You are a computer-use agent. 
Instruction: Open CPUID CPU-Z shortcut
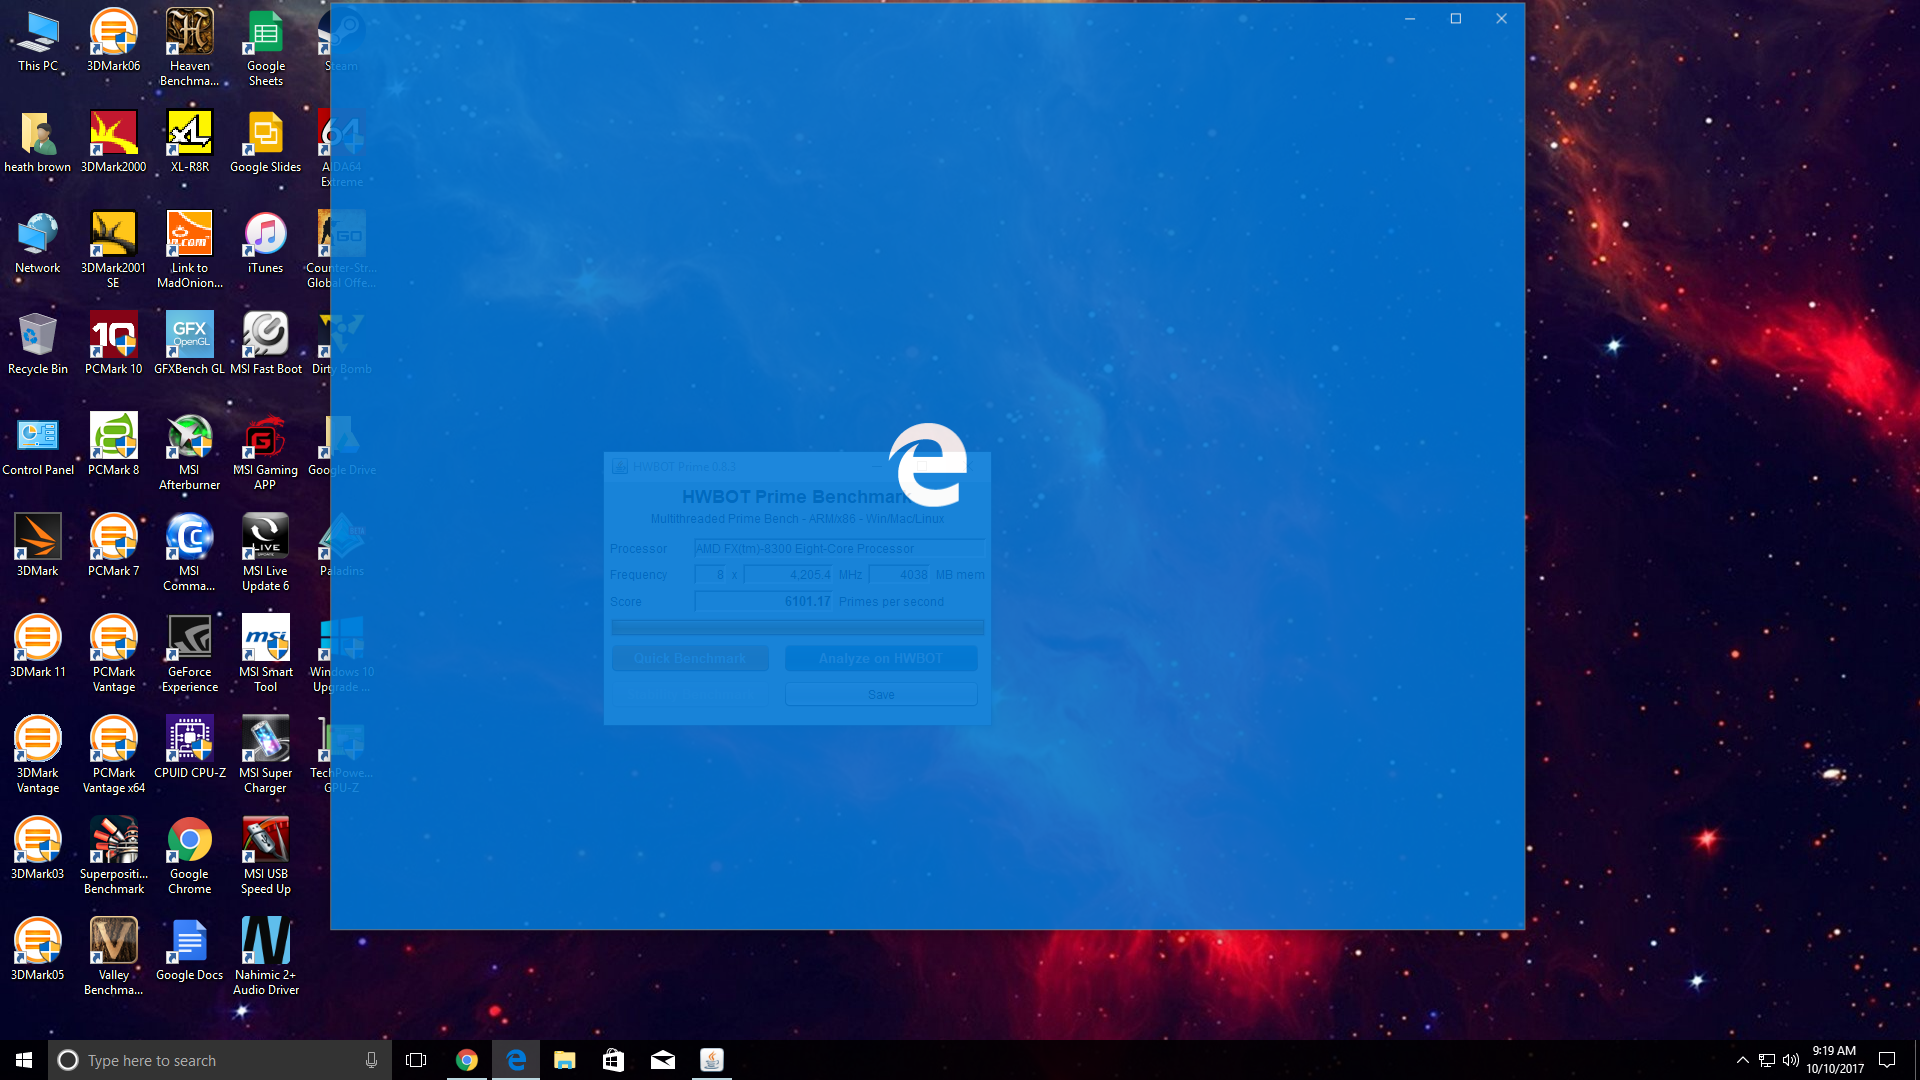(x=189, y=749)
